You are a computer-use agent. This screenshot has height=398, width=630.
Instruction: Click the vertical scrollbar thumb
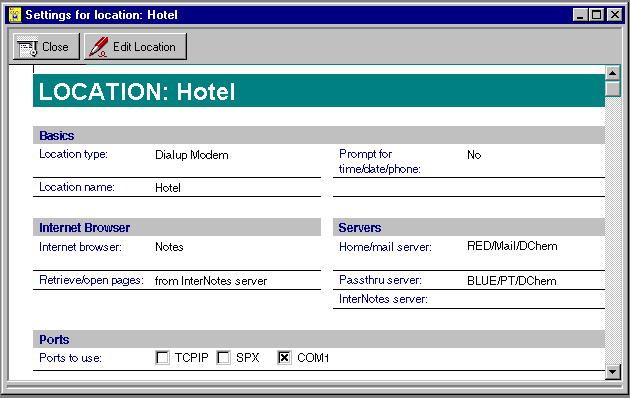[x=612, y=88]
